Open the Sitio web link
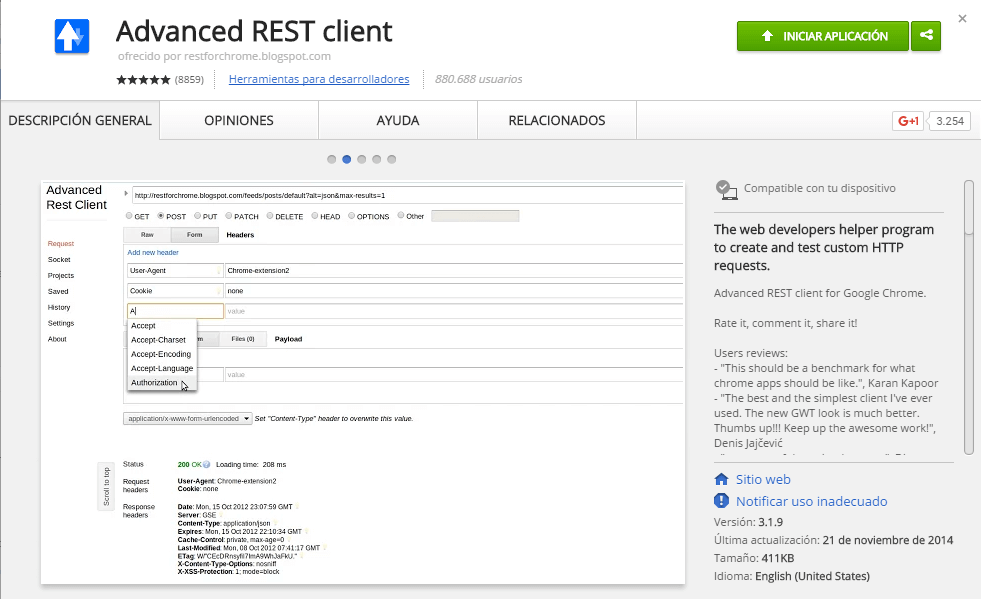981x599 pixels. pos(763,479)
